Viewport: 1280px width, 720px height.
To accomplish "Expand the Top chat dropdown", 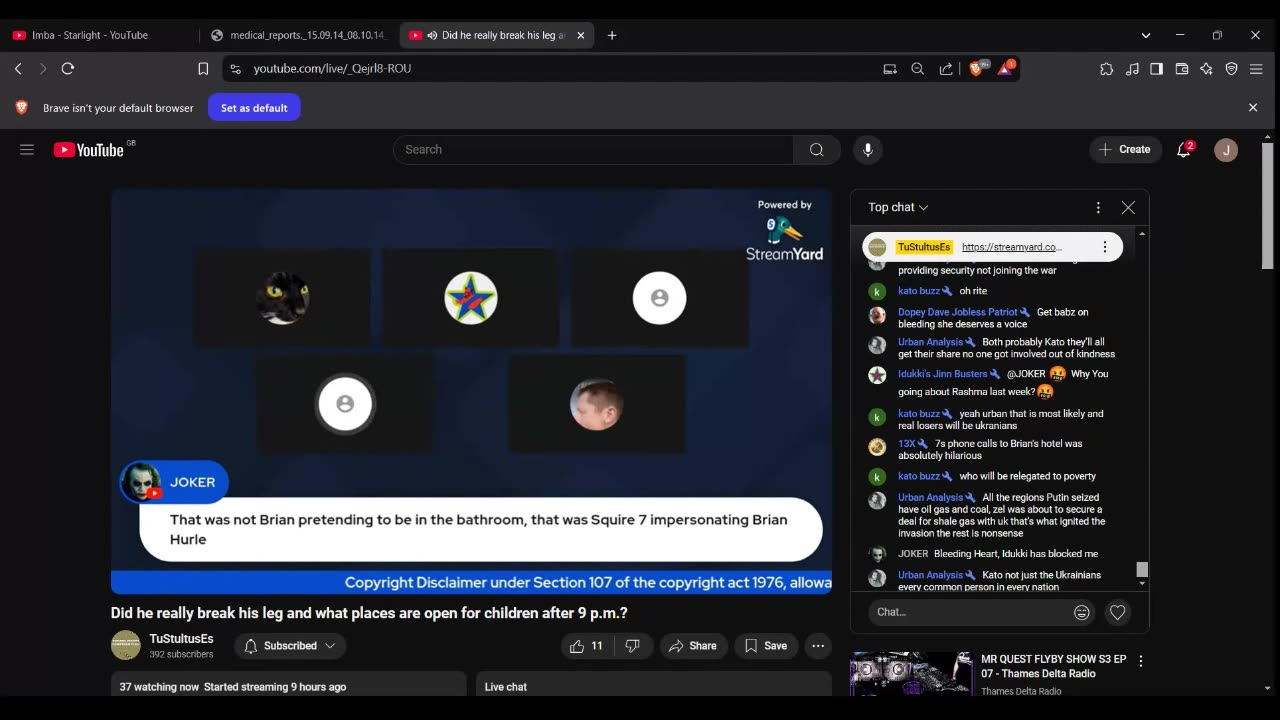I will coord(898,207).
